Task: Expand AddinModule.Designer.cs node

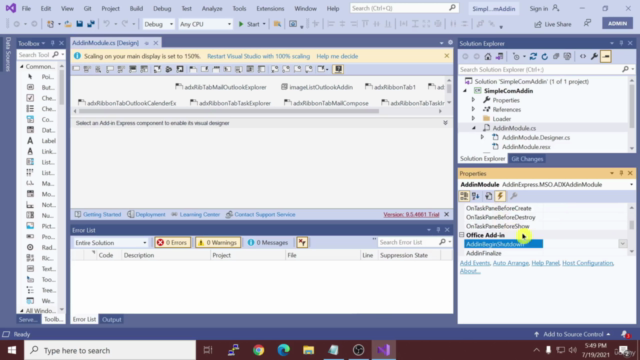Action: (482, 138)
